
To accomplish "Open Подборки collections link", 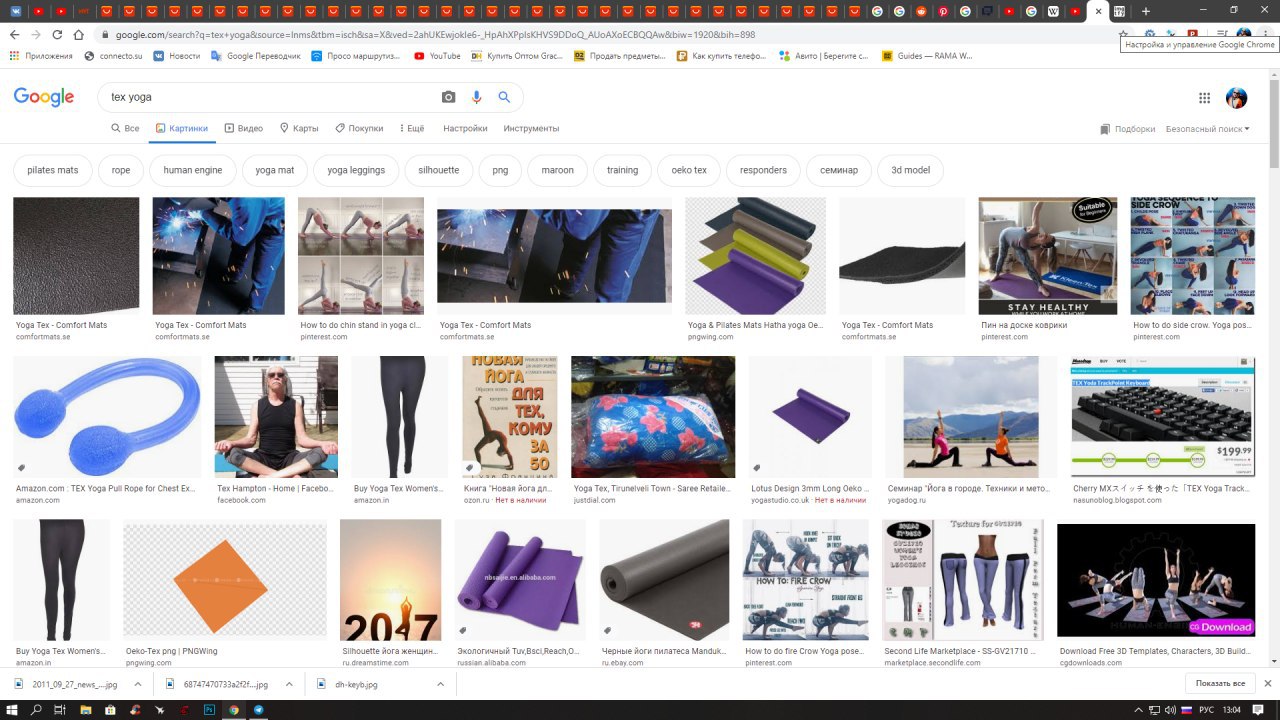I will [1128, 129].
